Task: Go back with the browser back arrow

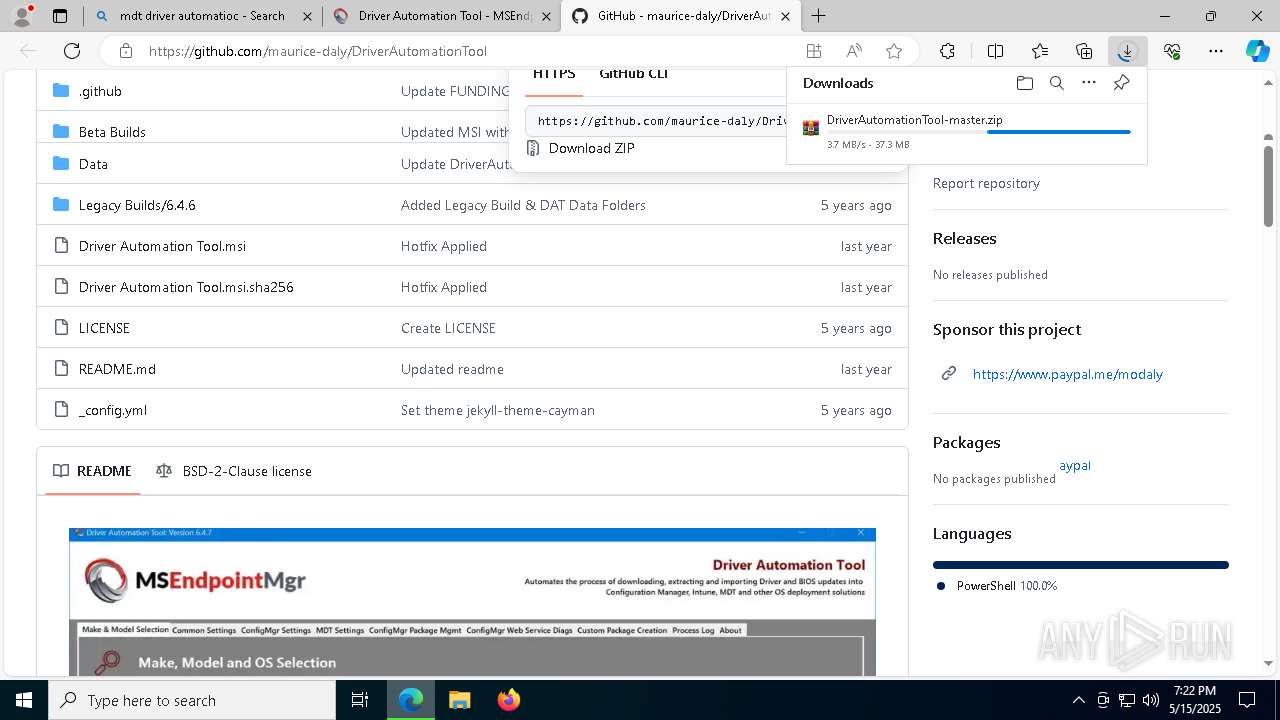Action: [28, 51]
